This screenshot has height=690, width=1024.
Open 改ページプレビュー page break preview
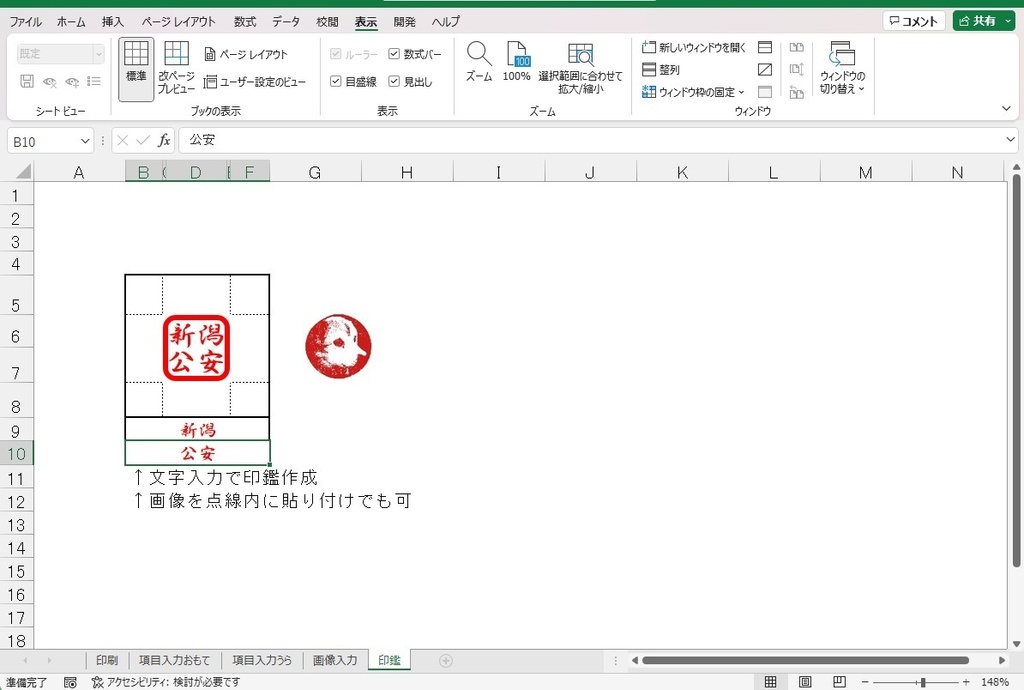(176, 68)
